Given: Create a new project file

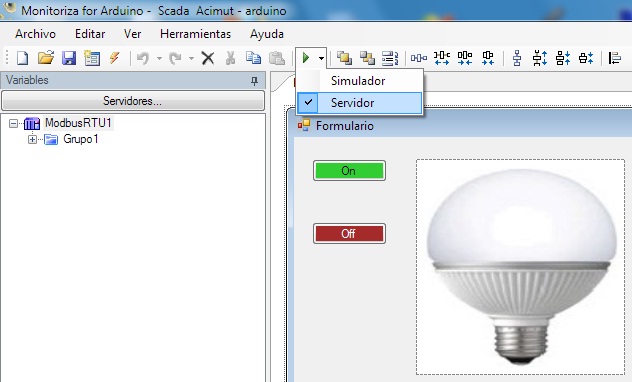Looking at the screenshot, I should point(23,58).
